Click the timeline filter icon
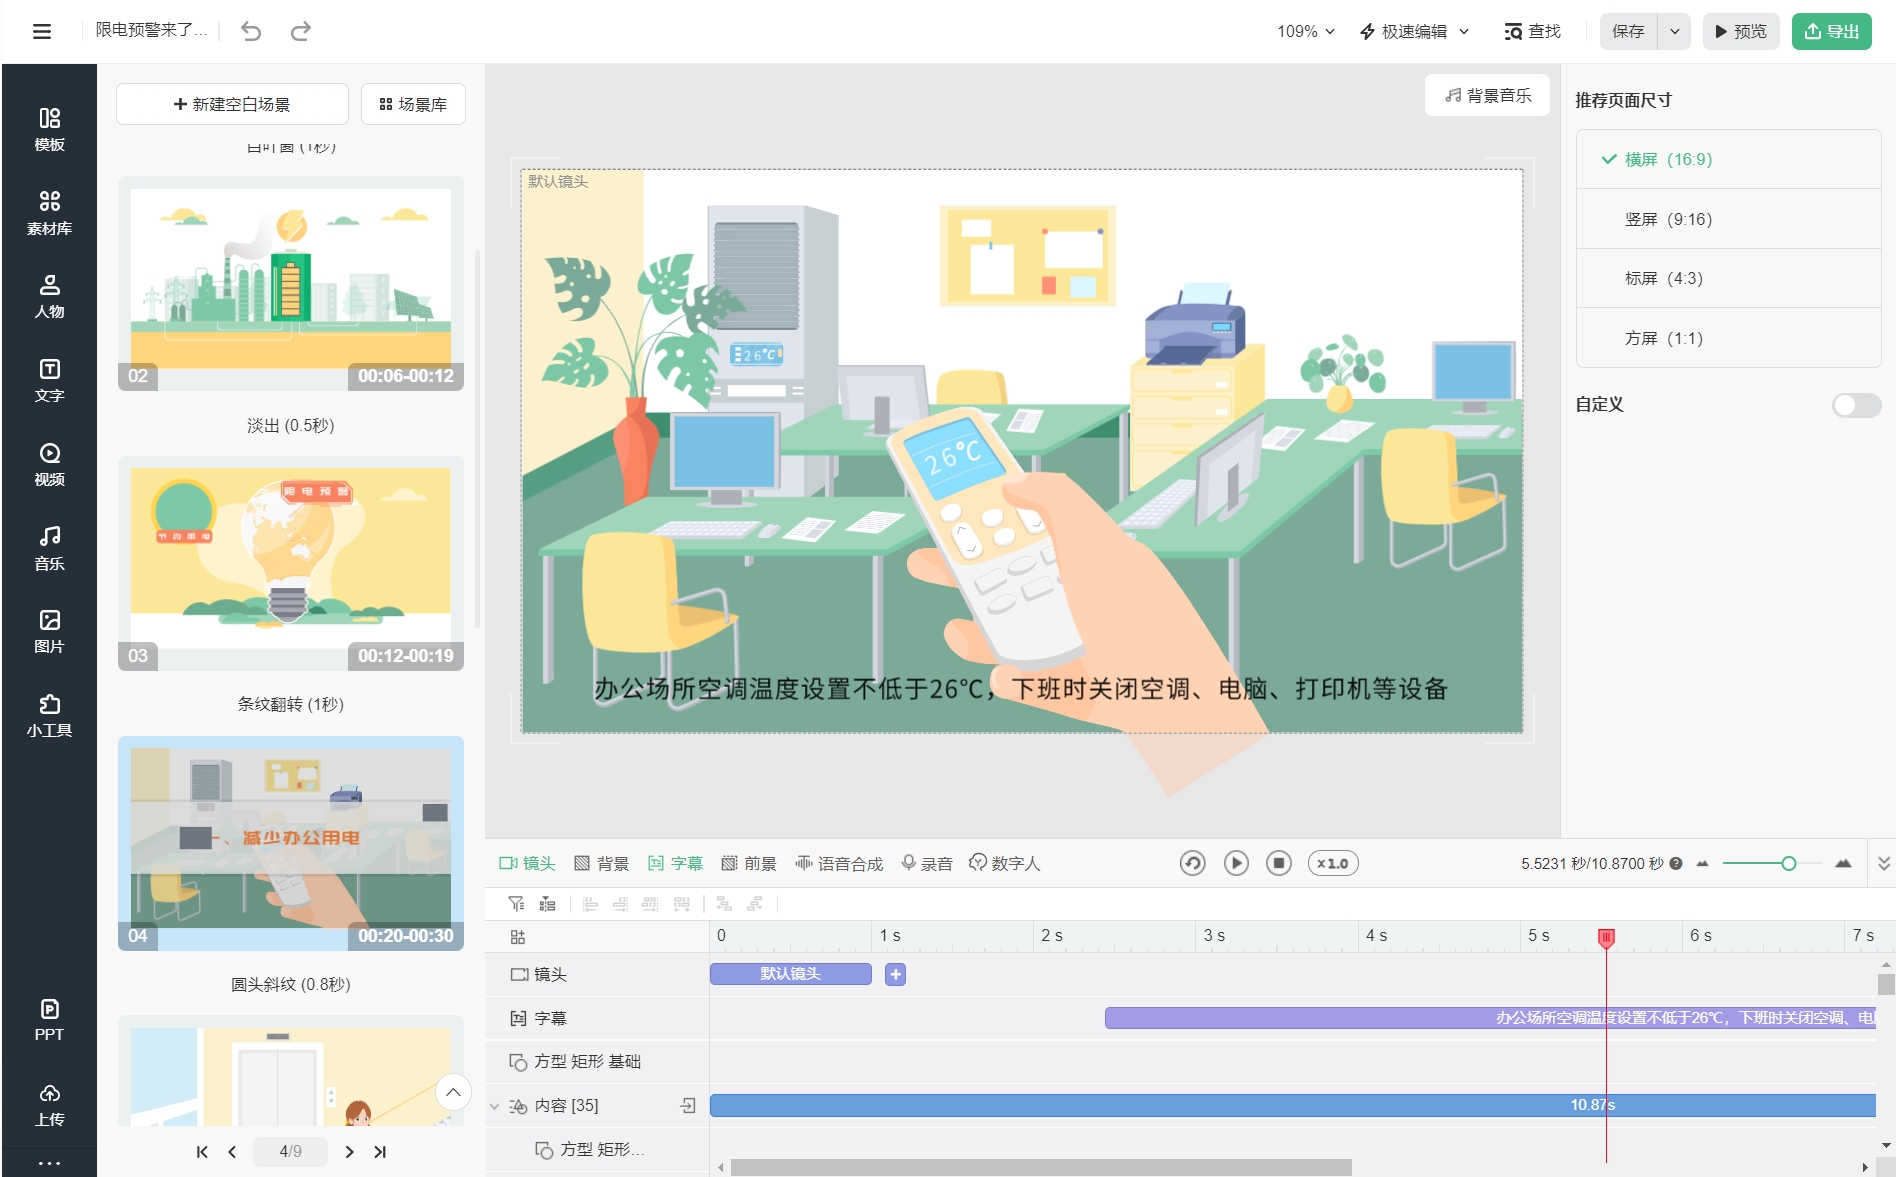Screen dimensions: 1896x1177 tap(516, 904)
